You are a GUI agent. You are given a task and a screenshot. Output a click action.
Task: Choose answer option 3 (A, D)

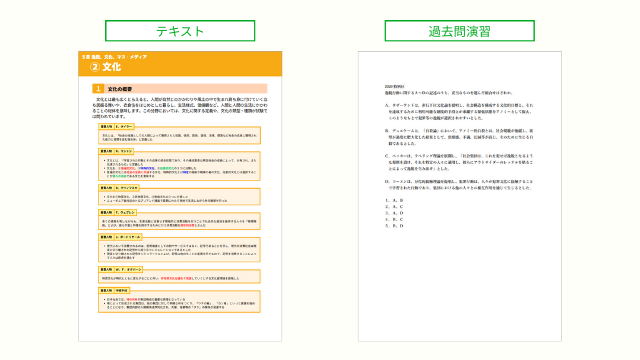click(394, 213)
